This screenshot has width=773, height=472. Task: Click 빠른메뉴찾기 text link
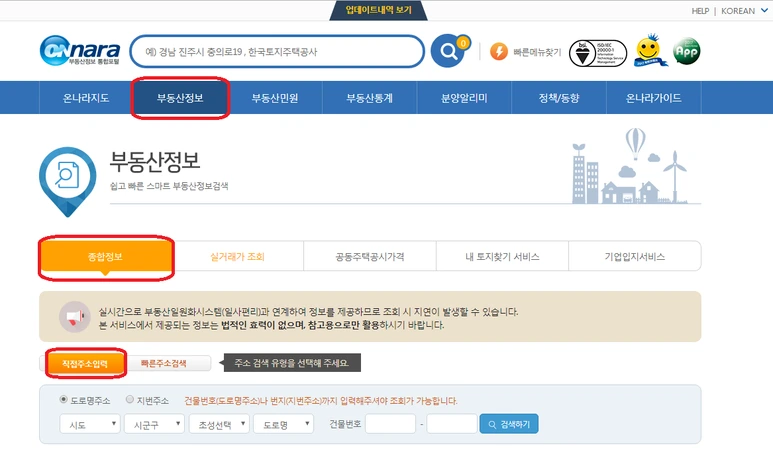click(537, 52)
